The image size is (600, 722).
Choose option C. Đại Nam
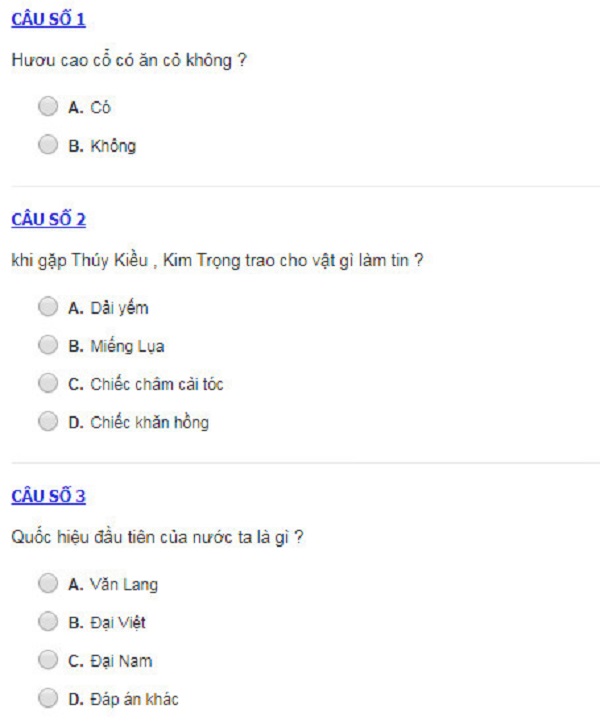click(x=48, y=660)
